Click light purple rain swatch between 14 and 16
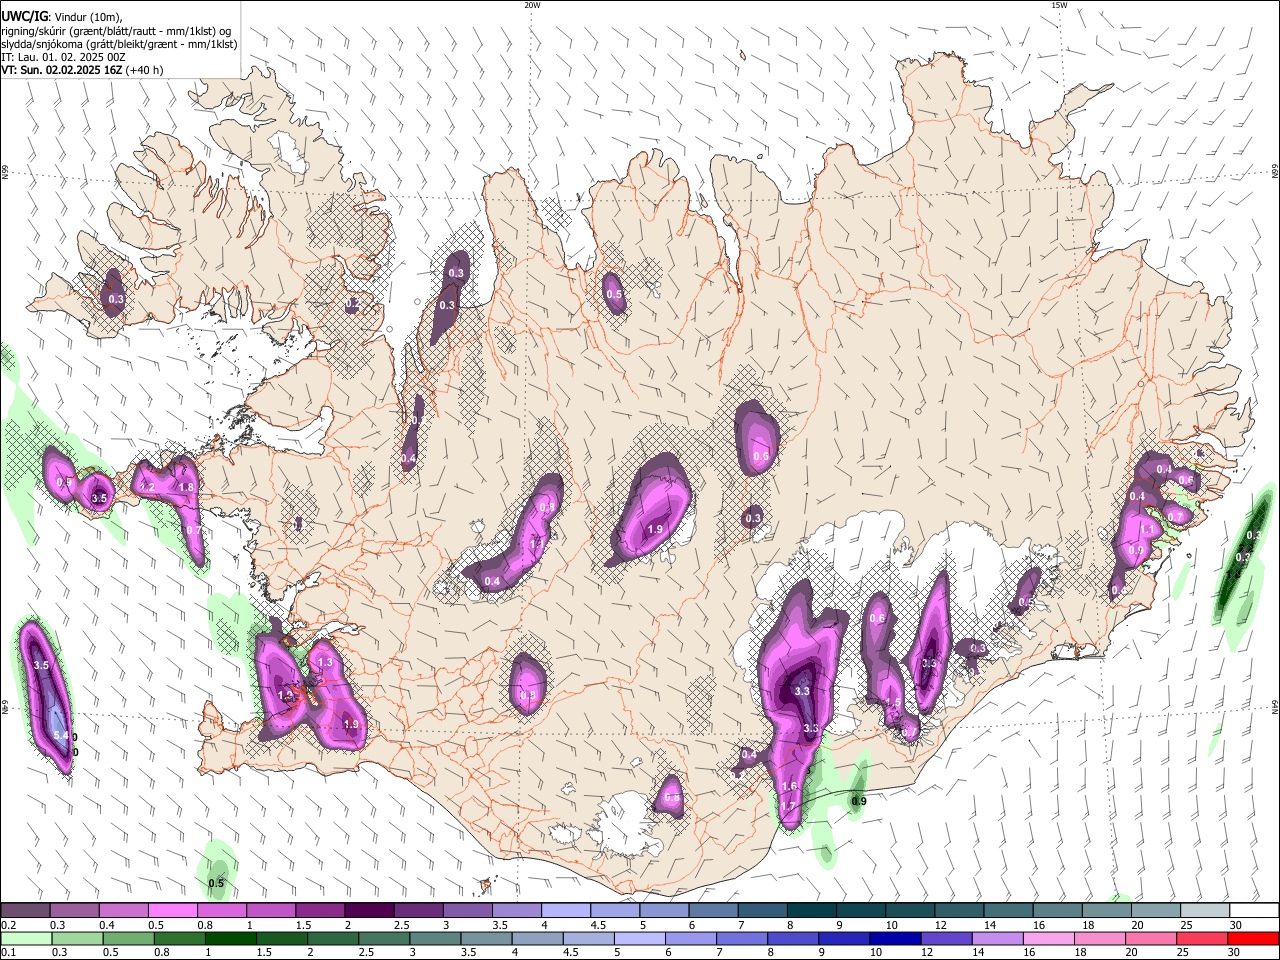Image resolution: width=1280 pixels, height=960 pixels. (x=996, y=939)
